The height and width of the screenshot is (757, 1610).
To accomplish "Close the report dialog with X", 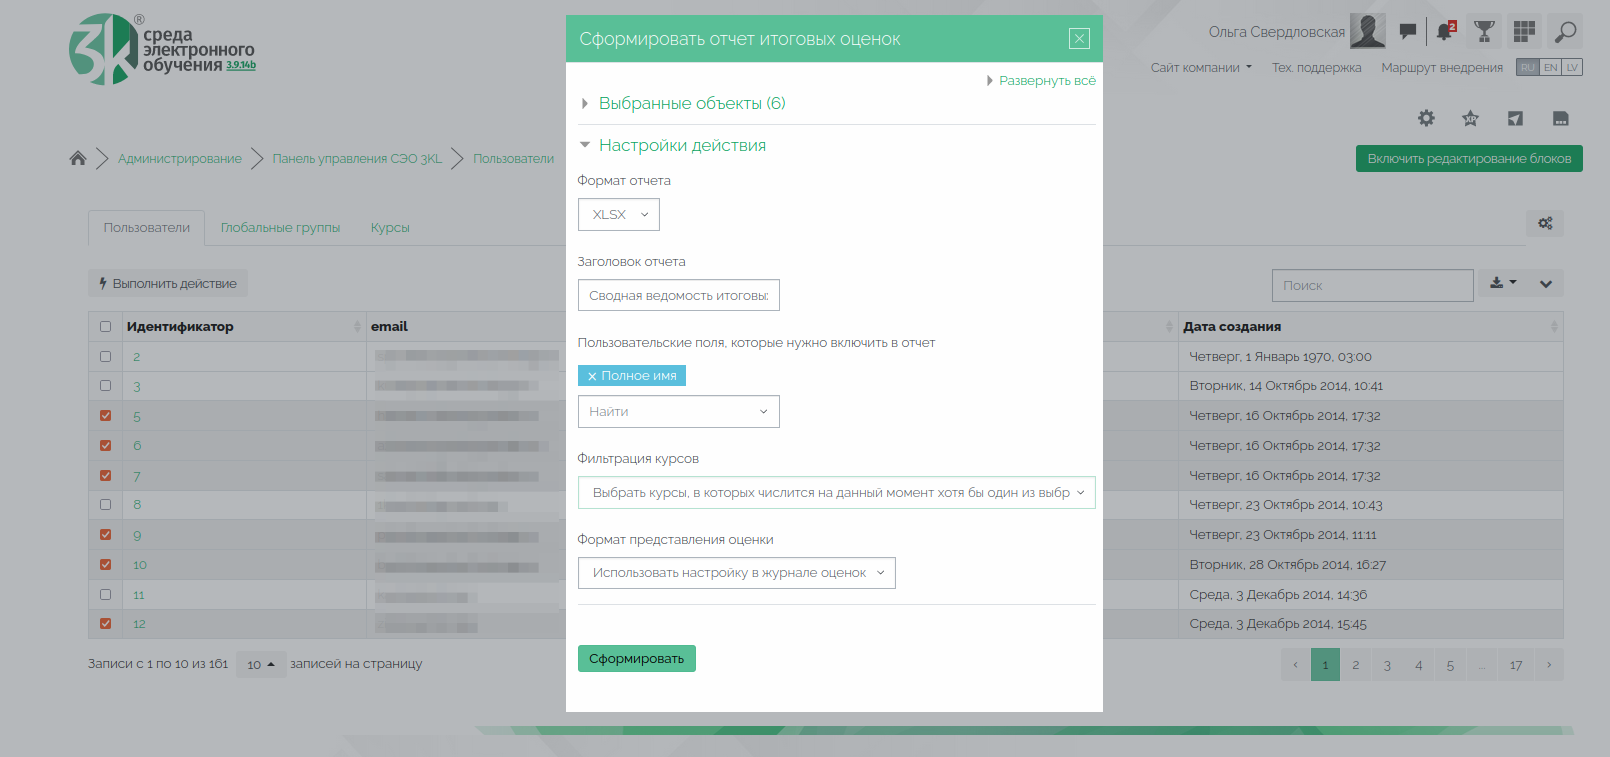I will [1079, 39].
